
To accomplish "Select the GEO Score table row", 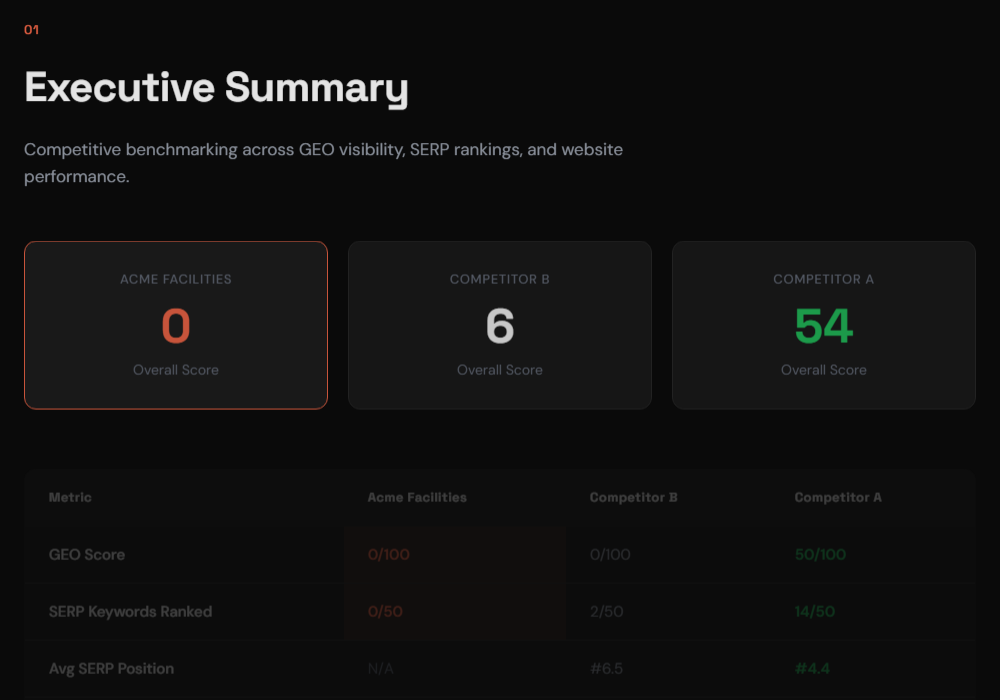I will [500, 554].
